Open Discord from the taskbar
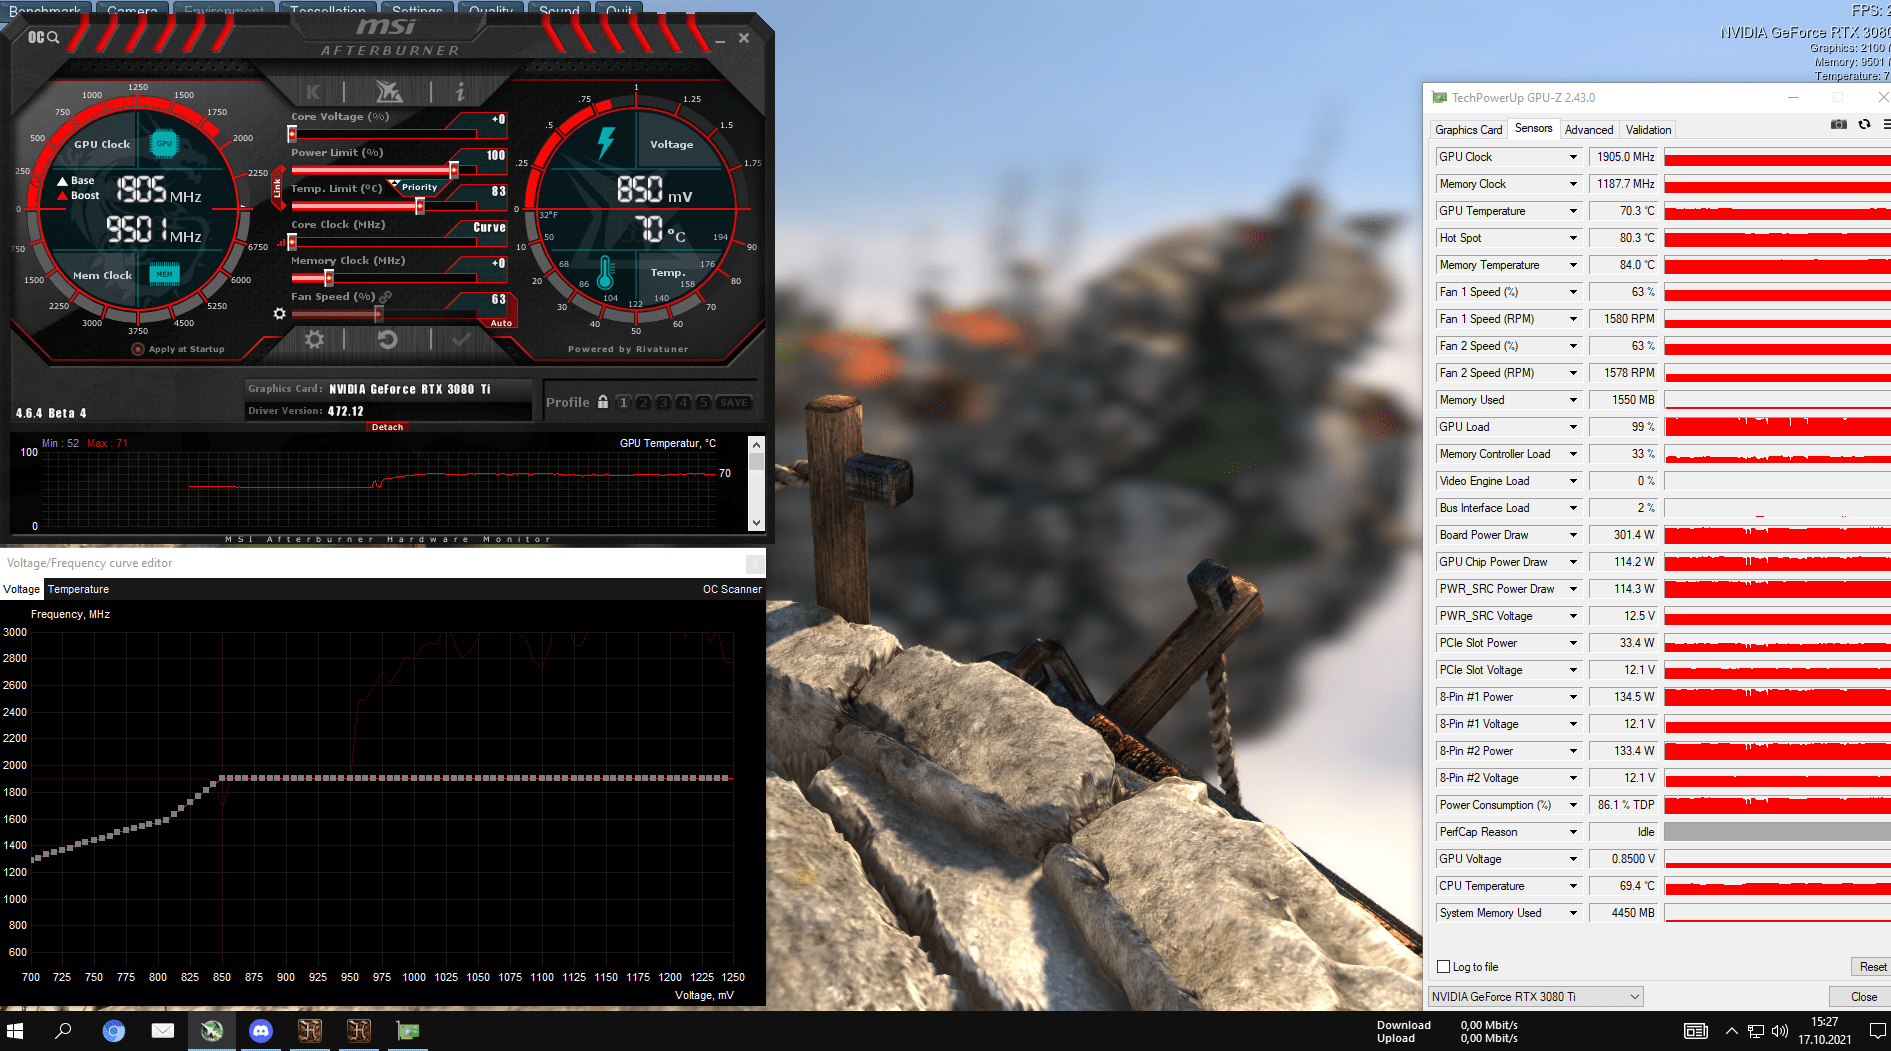Screen dimensions: 1891x1051 click(x=261, y=1030)
